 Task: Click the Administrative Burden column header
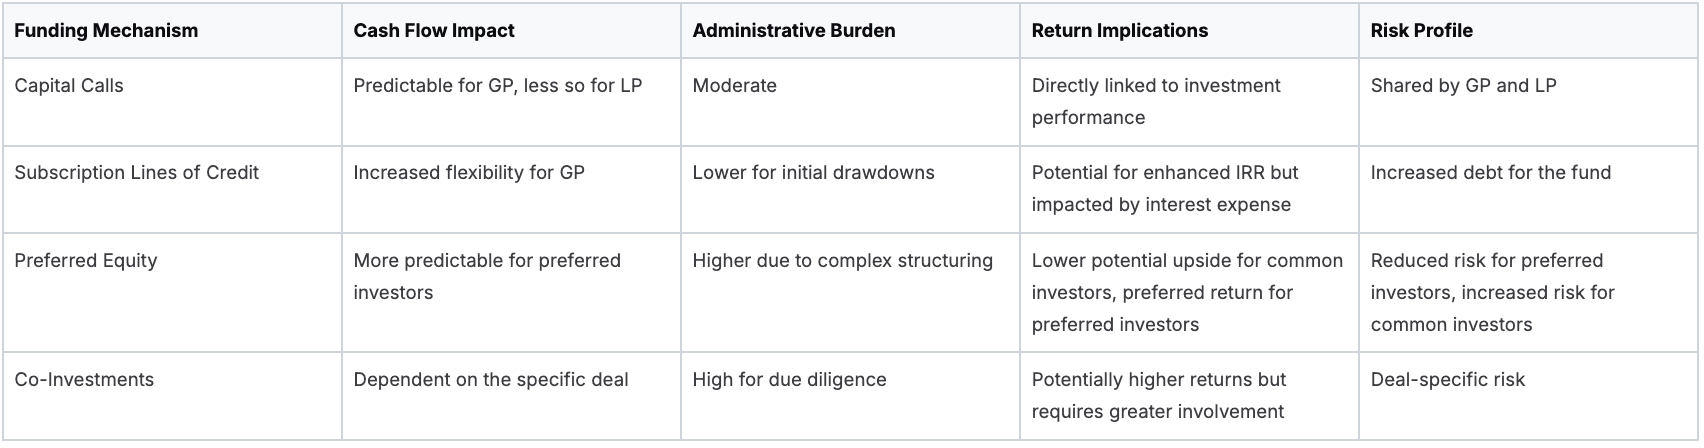pos(794,31)
